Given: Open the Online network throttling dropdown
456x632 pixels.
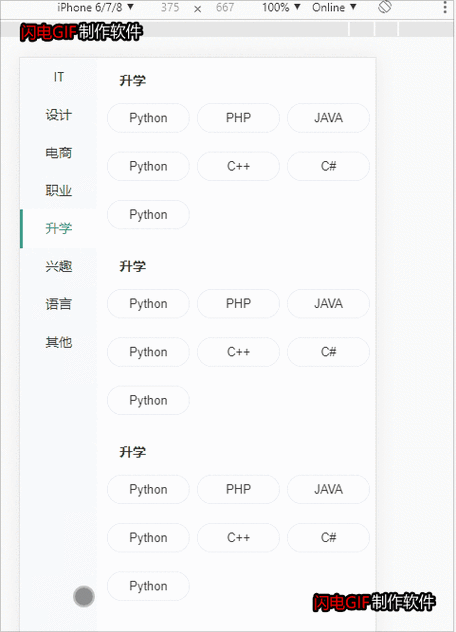Looking at the screenshot, I should tap(334, 7).
